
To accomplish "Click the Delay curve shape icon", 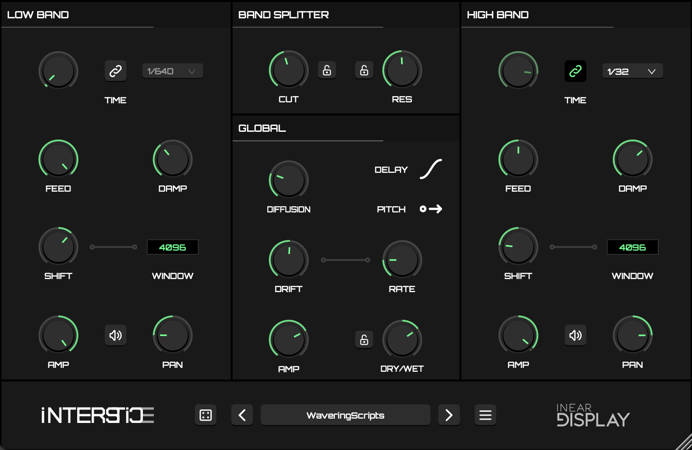I will [x=431, y=169].
